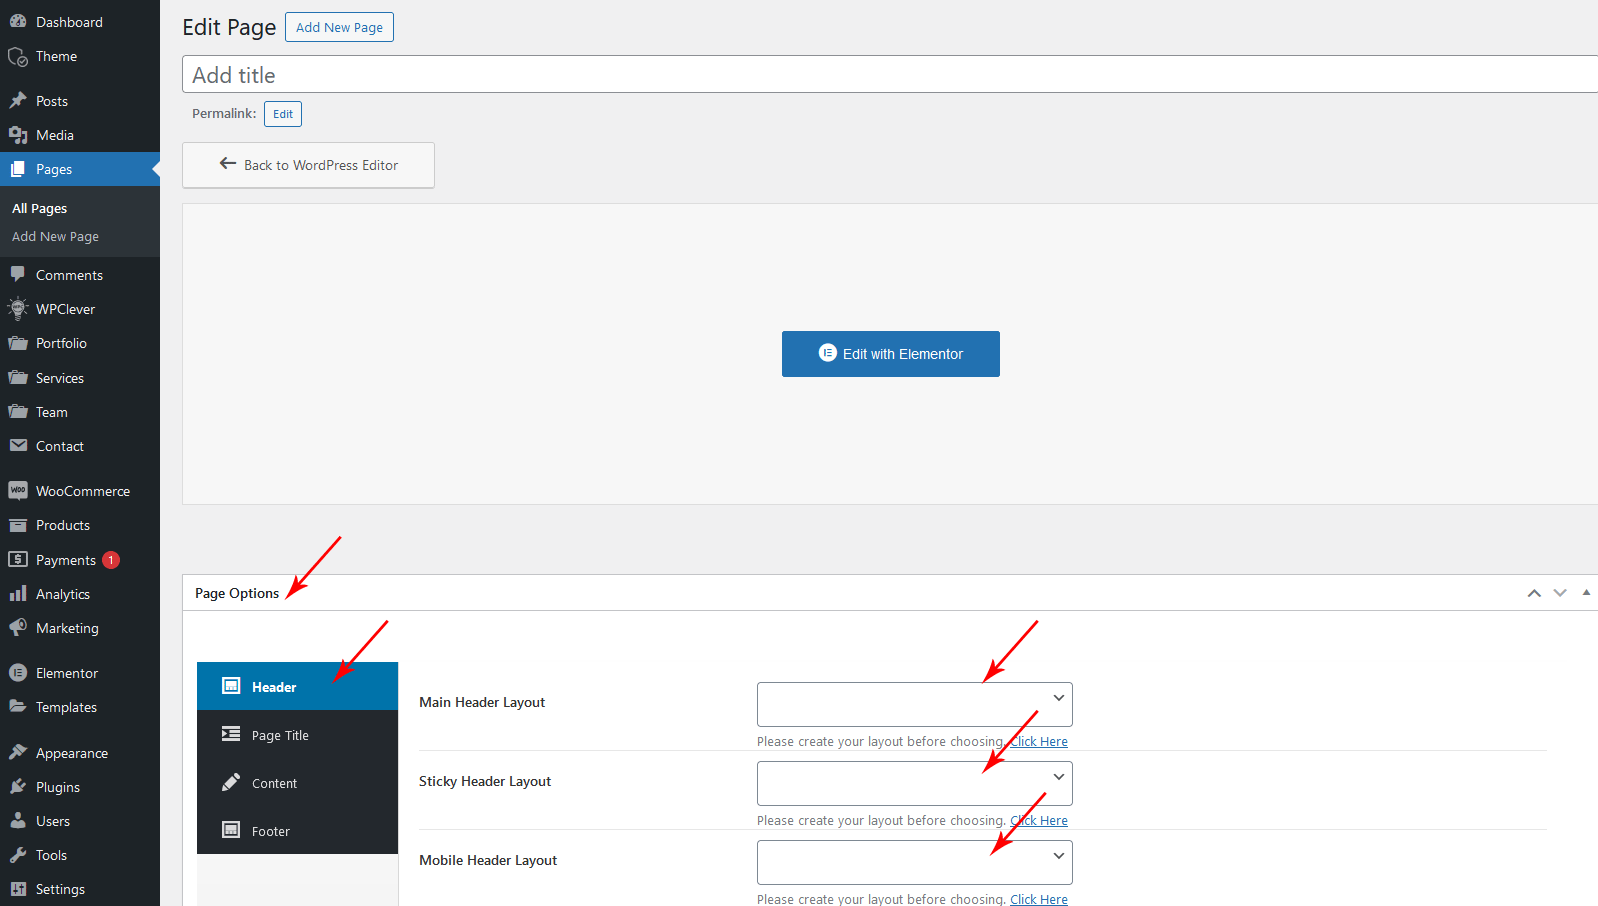This screenshot has width=1598, height=906.
Task: Click the Media icon in sidebar
Action: click(x=18, y=135)
